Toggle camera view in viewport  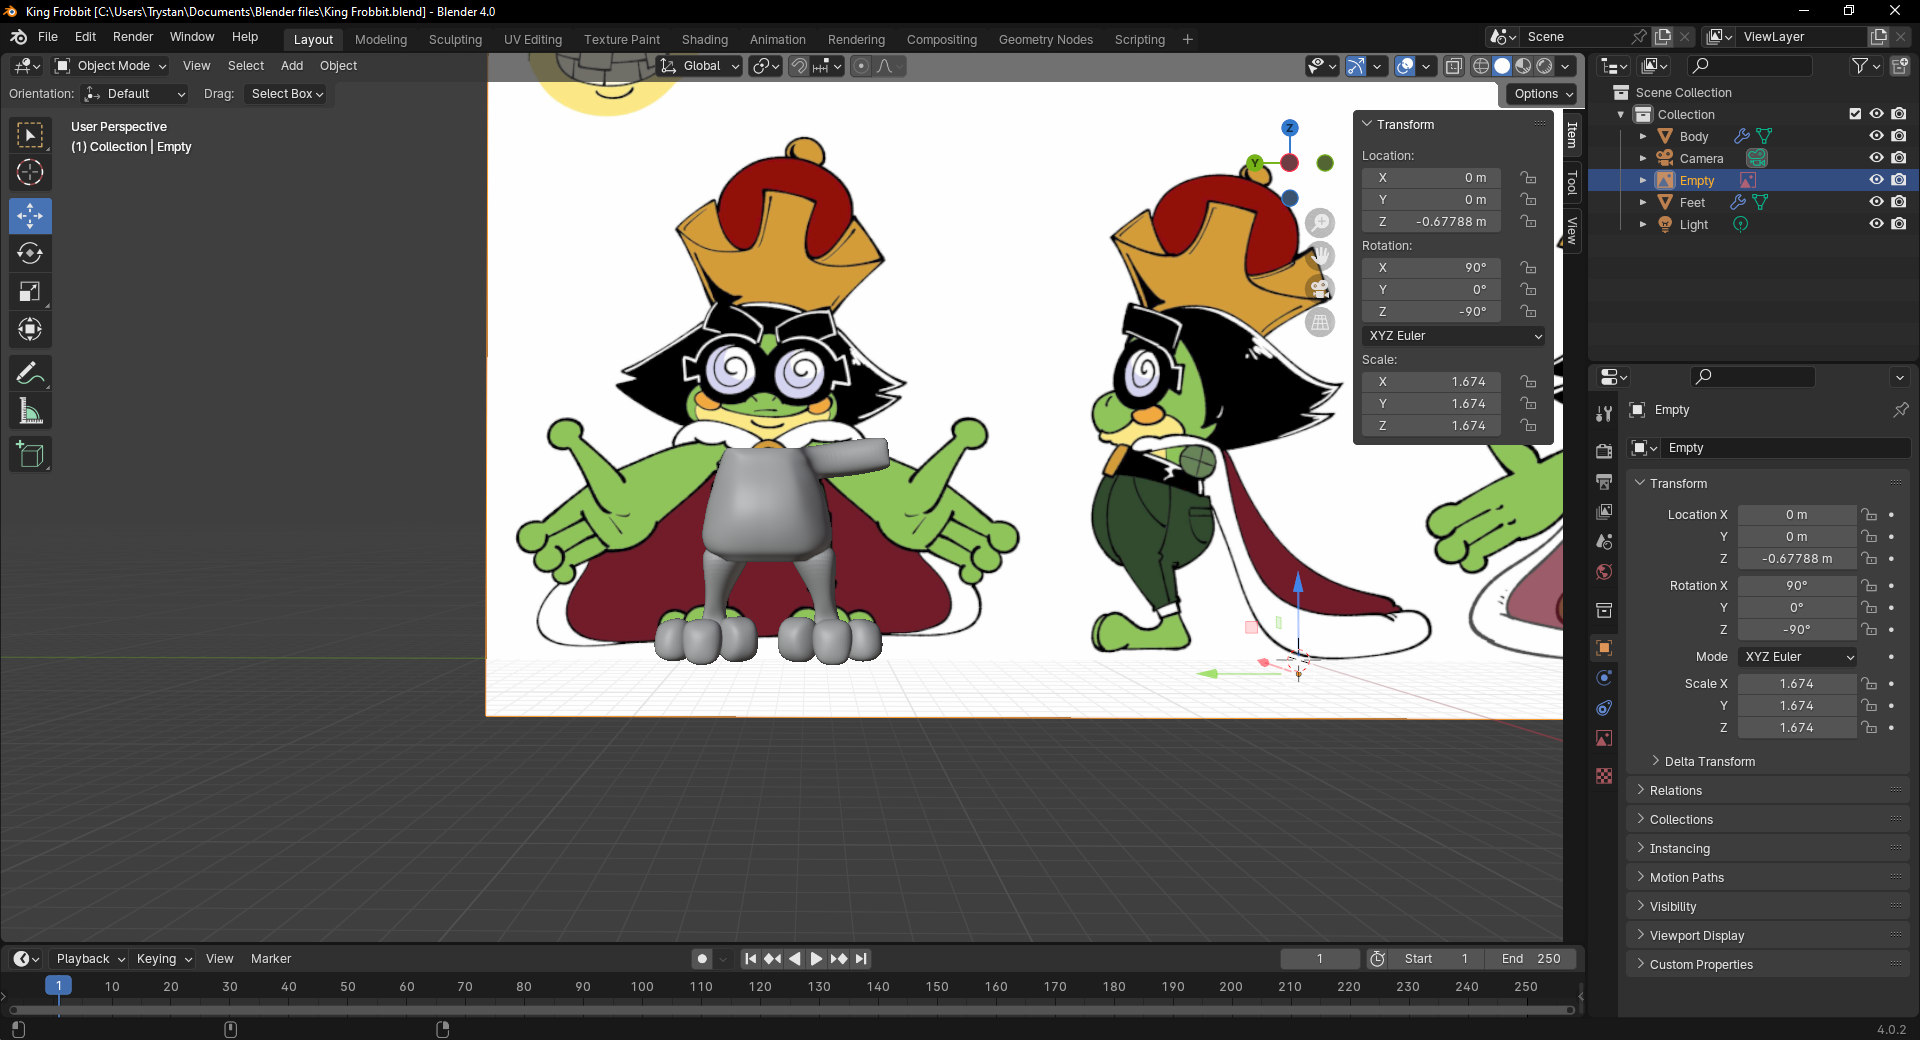(x=1320, y=289)
